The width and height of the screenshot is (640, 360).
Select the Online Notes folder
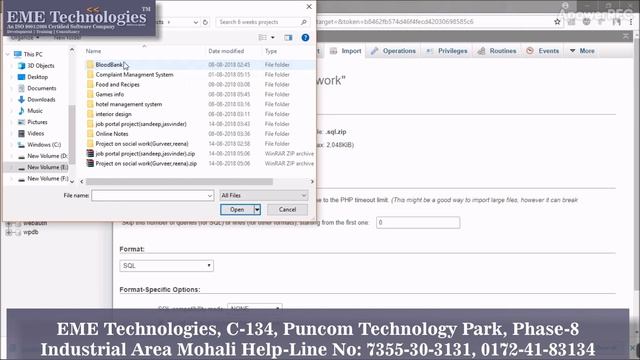click(x=112, y=134)
